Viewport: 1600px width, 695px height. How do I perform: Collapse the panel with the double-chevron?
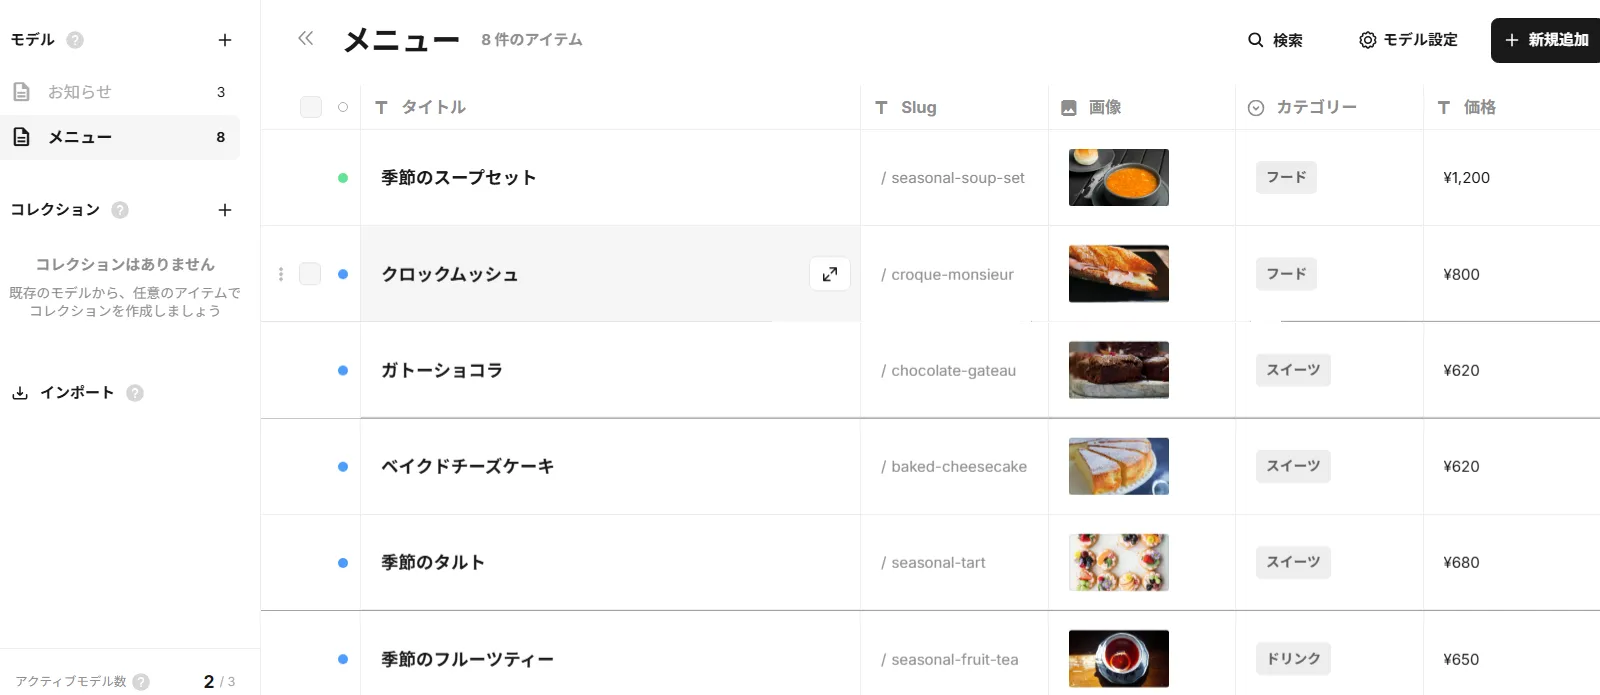tap(305, 38)
